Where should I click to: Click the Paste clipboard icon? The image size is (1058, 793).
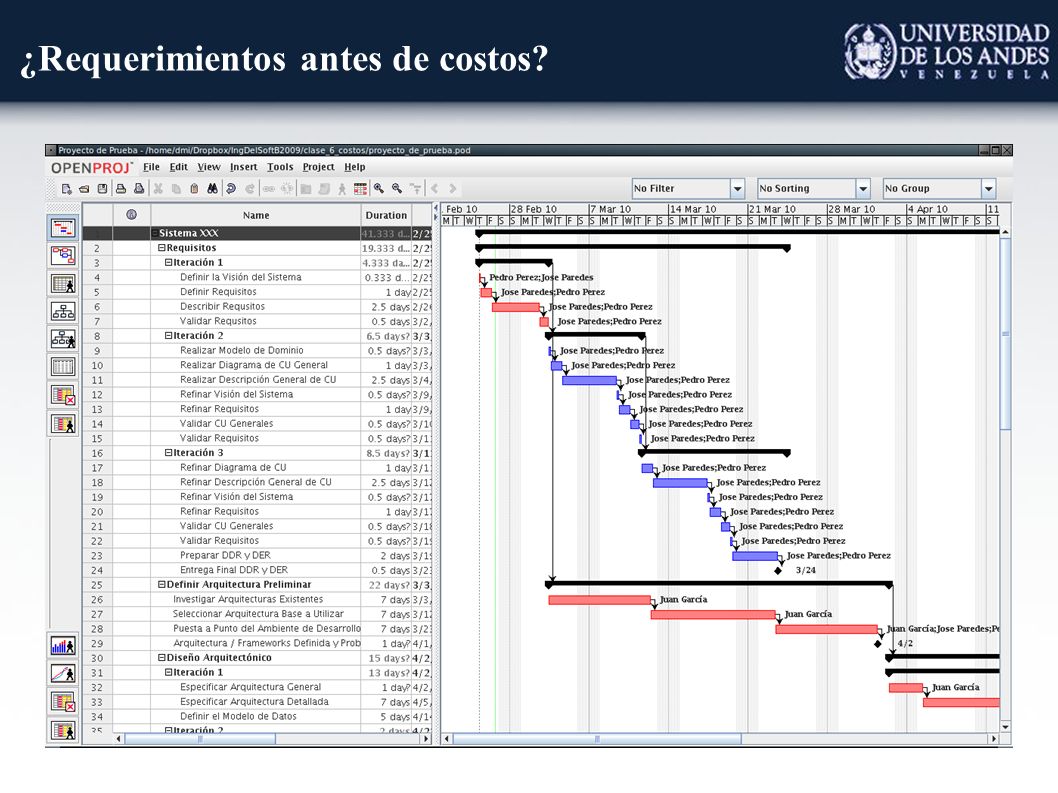(x=194, y=189)
